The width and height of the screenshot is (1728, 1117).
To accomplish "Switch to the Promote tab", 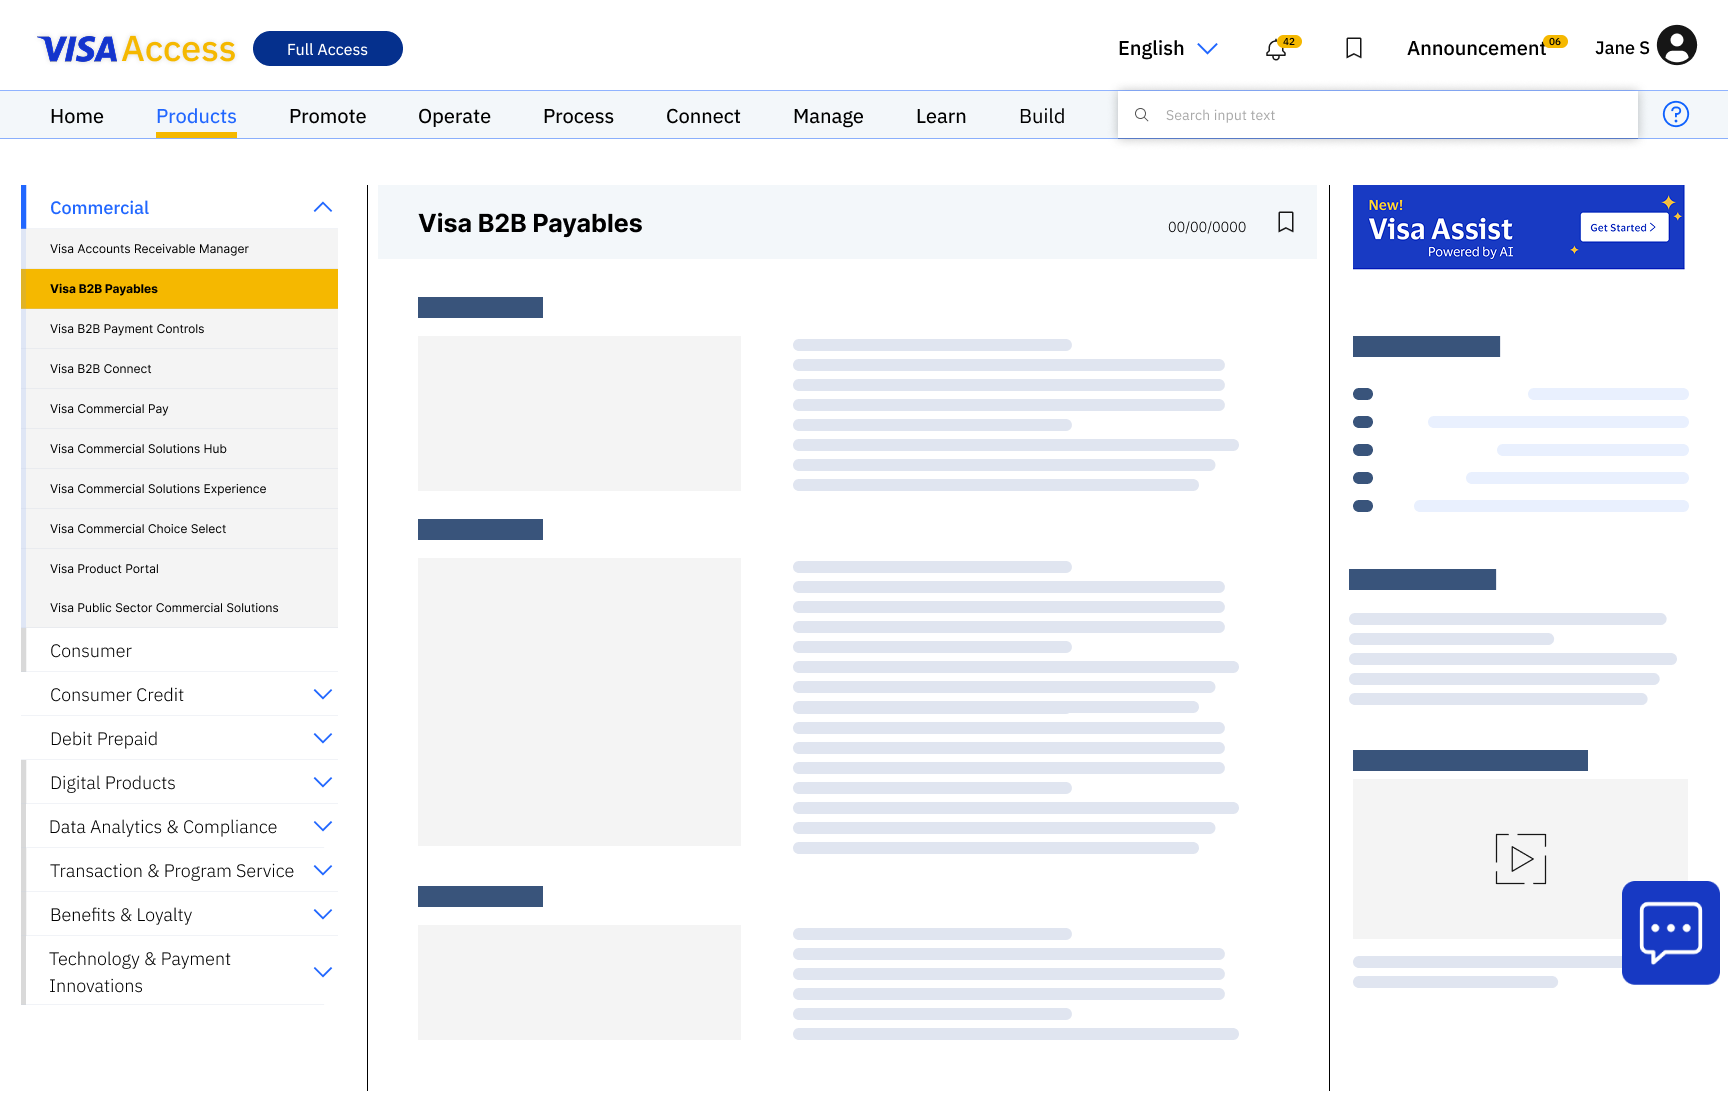I will point(328,116).
